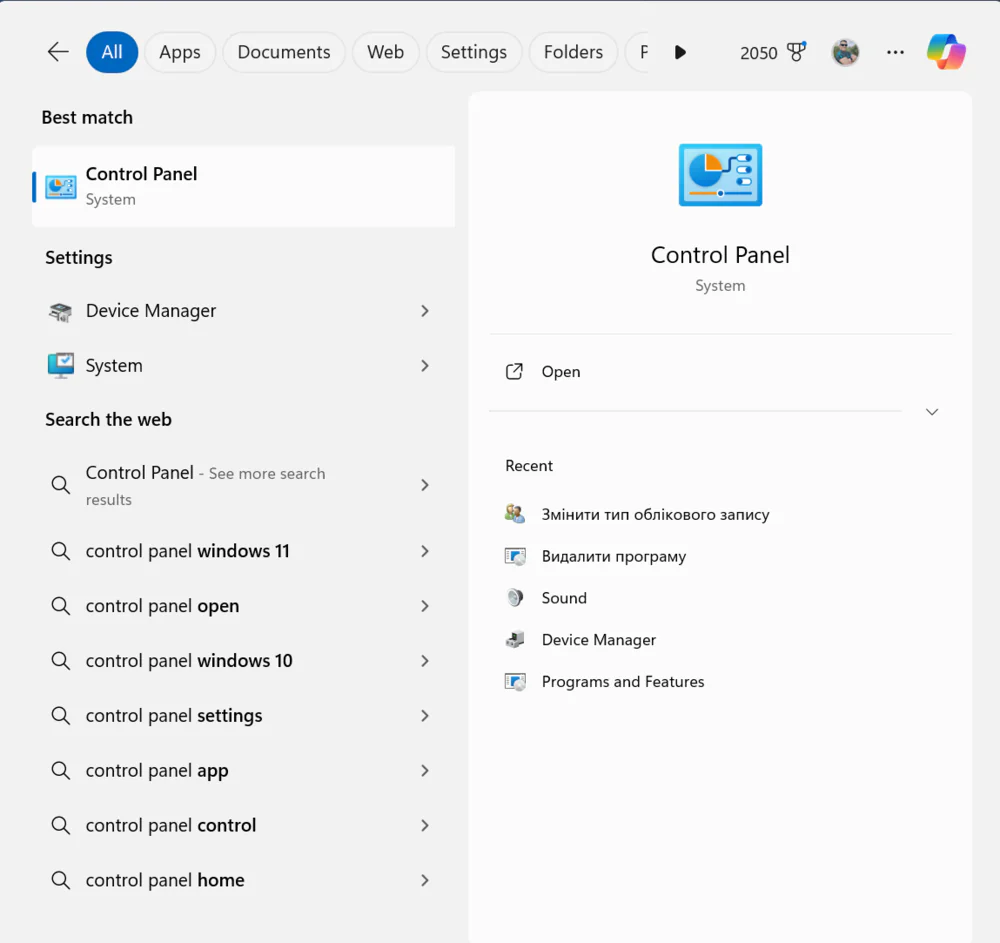Click the back arrow icon
1000x943 pixels.
[58, 52]
